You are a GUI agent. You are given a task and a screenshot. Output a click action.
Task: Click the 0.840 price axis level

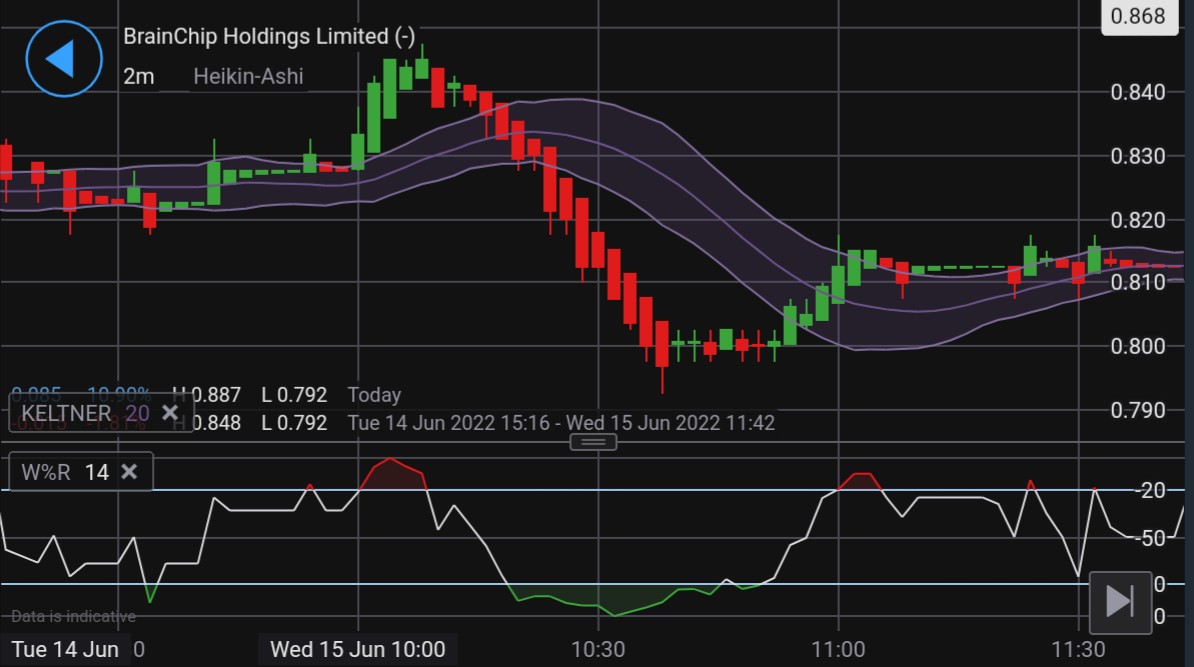pos(1138,93)
